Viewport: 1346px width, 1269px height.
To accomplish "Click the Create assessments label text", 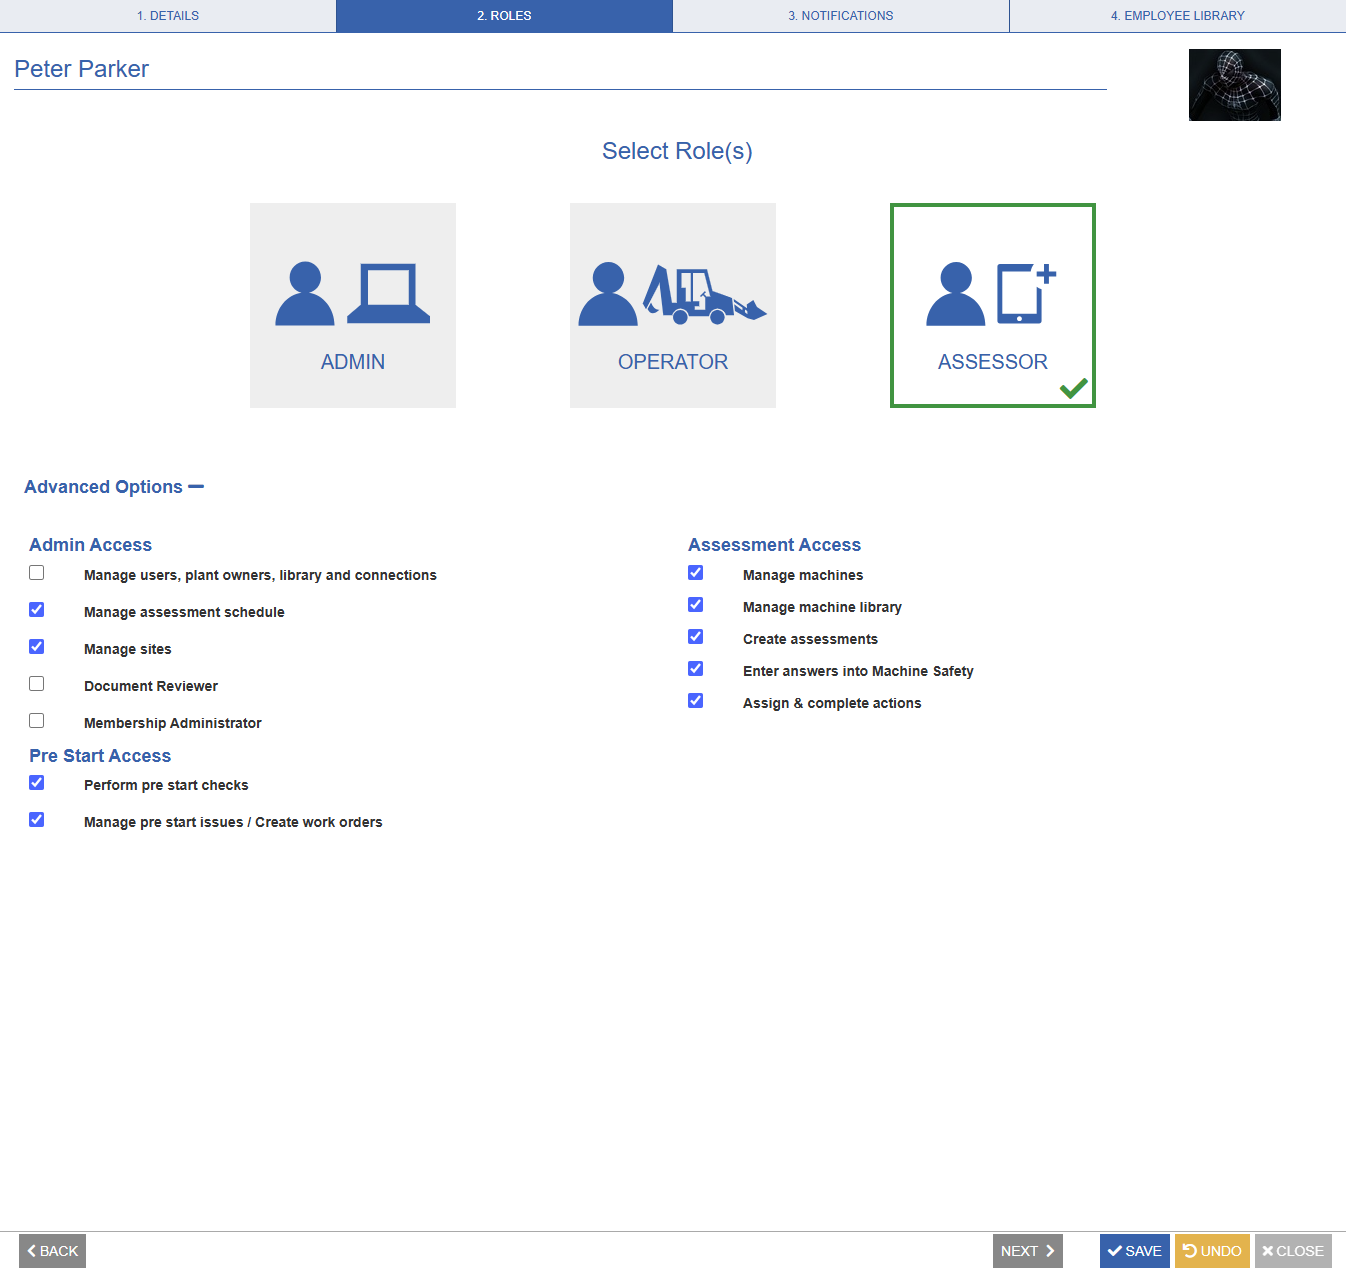I will 811,639.
